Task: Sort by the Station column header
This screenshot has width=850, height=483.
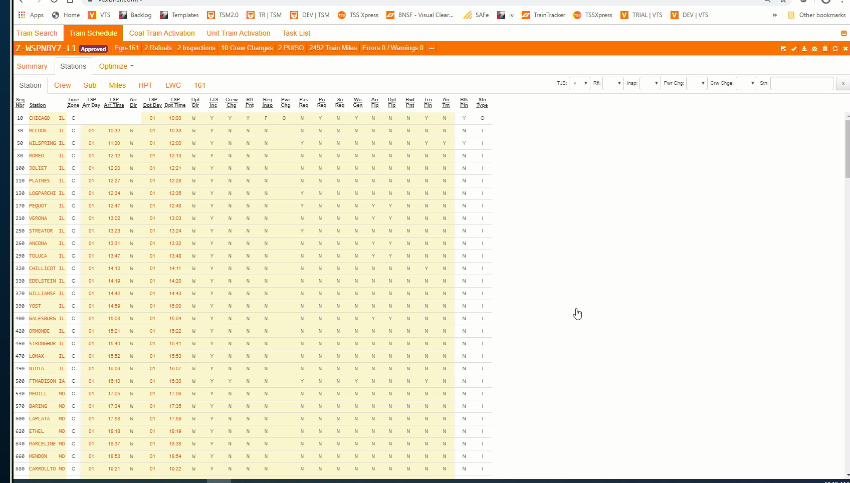Action: 37,105
